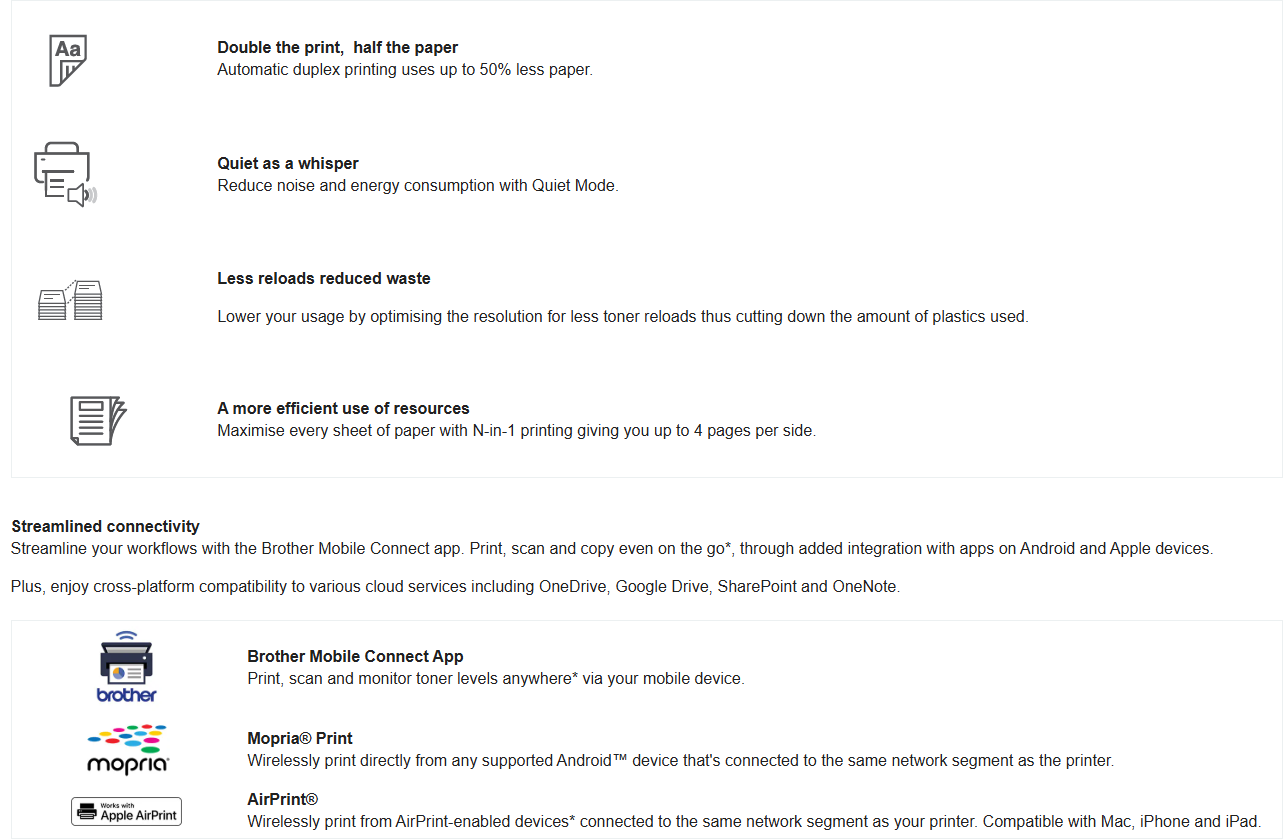Click the toner reloads plastics description line
This screenshot has width=1283, height=840.
pyautogui.click(x=622, y=316)
